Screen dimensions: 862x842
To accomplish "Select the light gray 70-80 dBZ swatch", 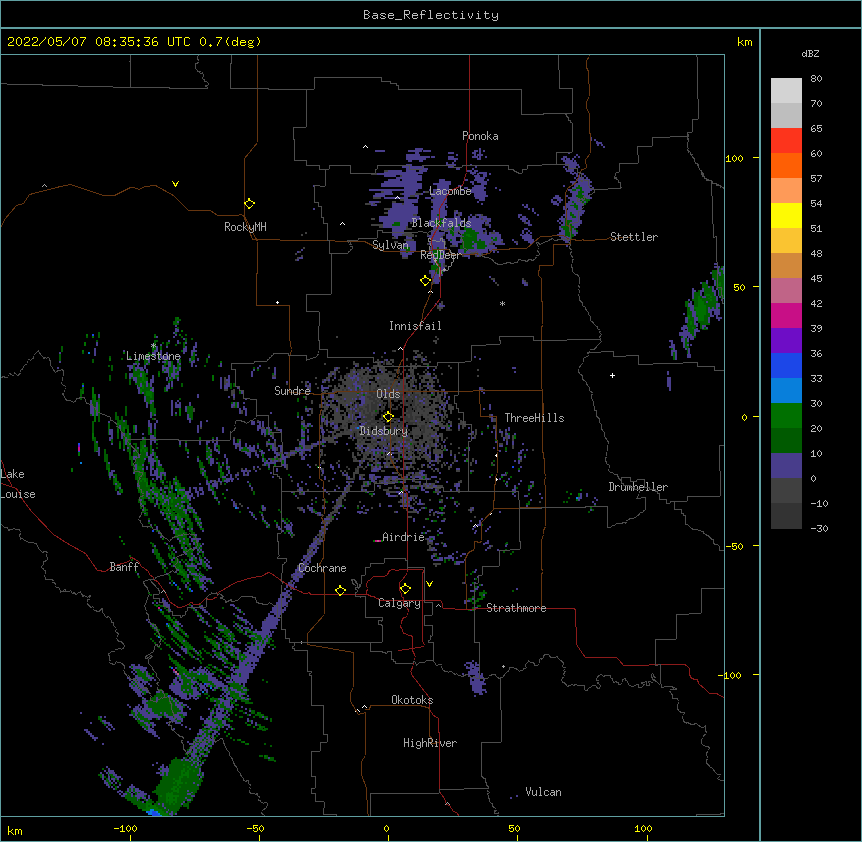I will (x=786, y=91).
